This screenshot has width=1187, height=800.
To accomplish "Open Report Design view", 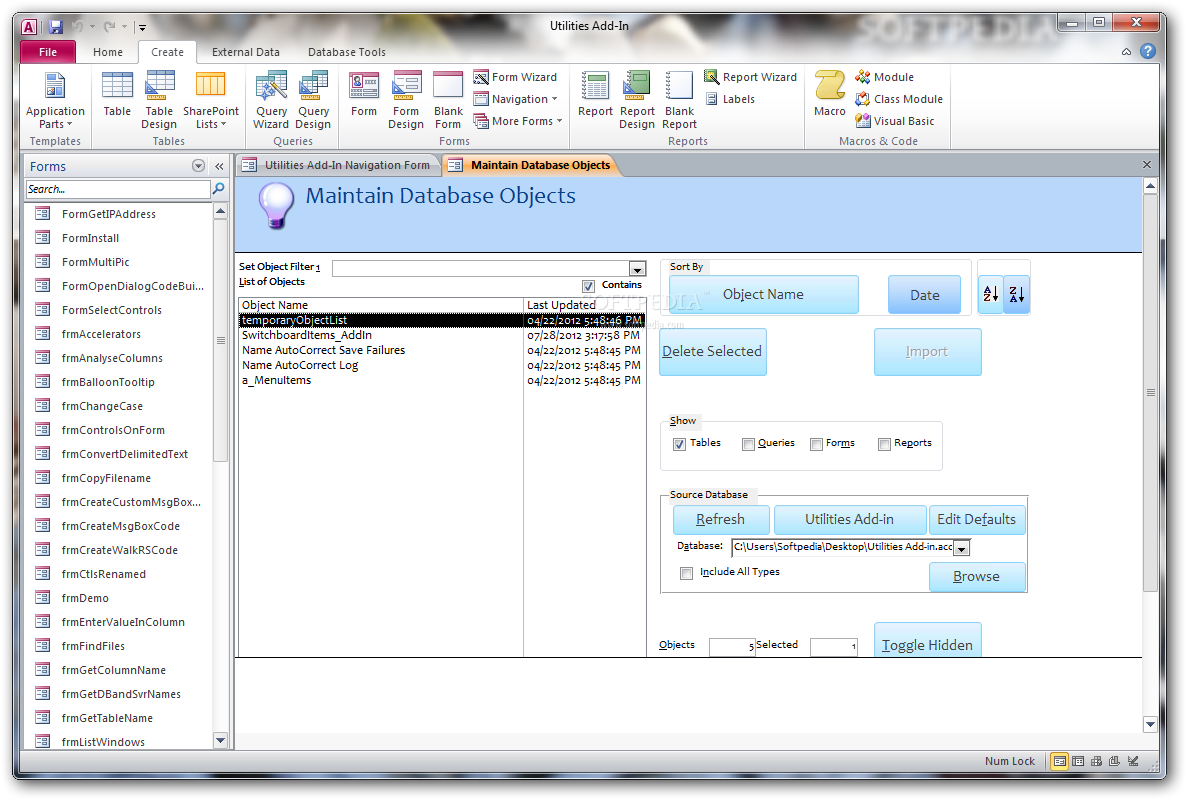I will [637, 100].
